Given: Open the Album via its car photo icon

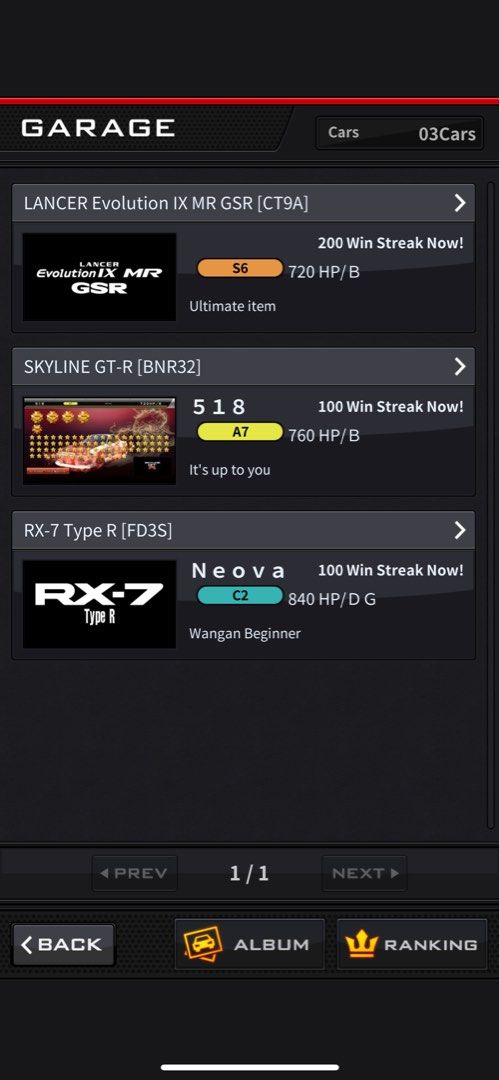Looking at the screenshot, I should [x=202, y=944].
